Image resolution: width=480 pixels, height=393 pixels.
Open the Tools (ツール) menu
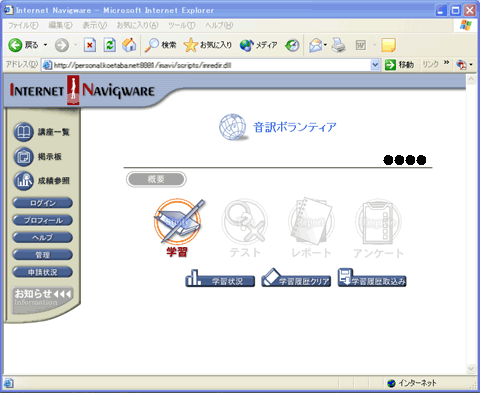coord(182,25)
